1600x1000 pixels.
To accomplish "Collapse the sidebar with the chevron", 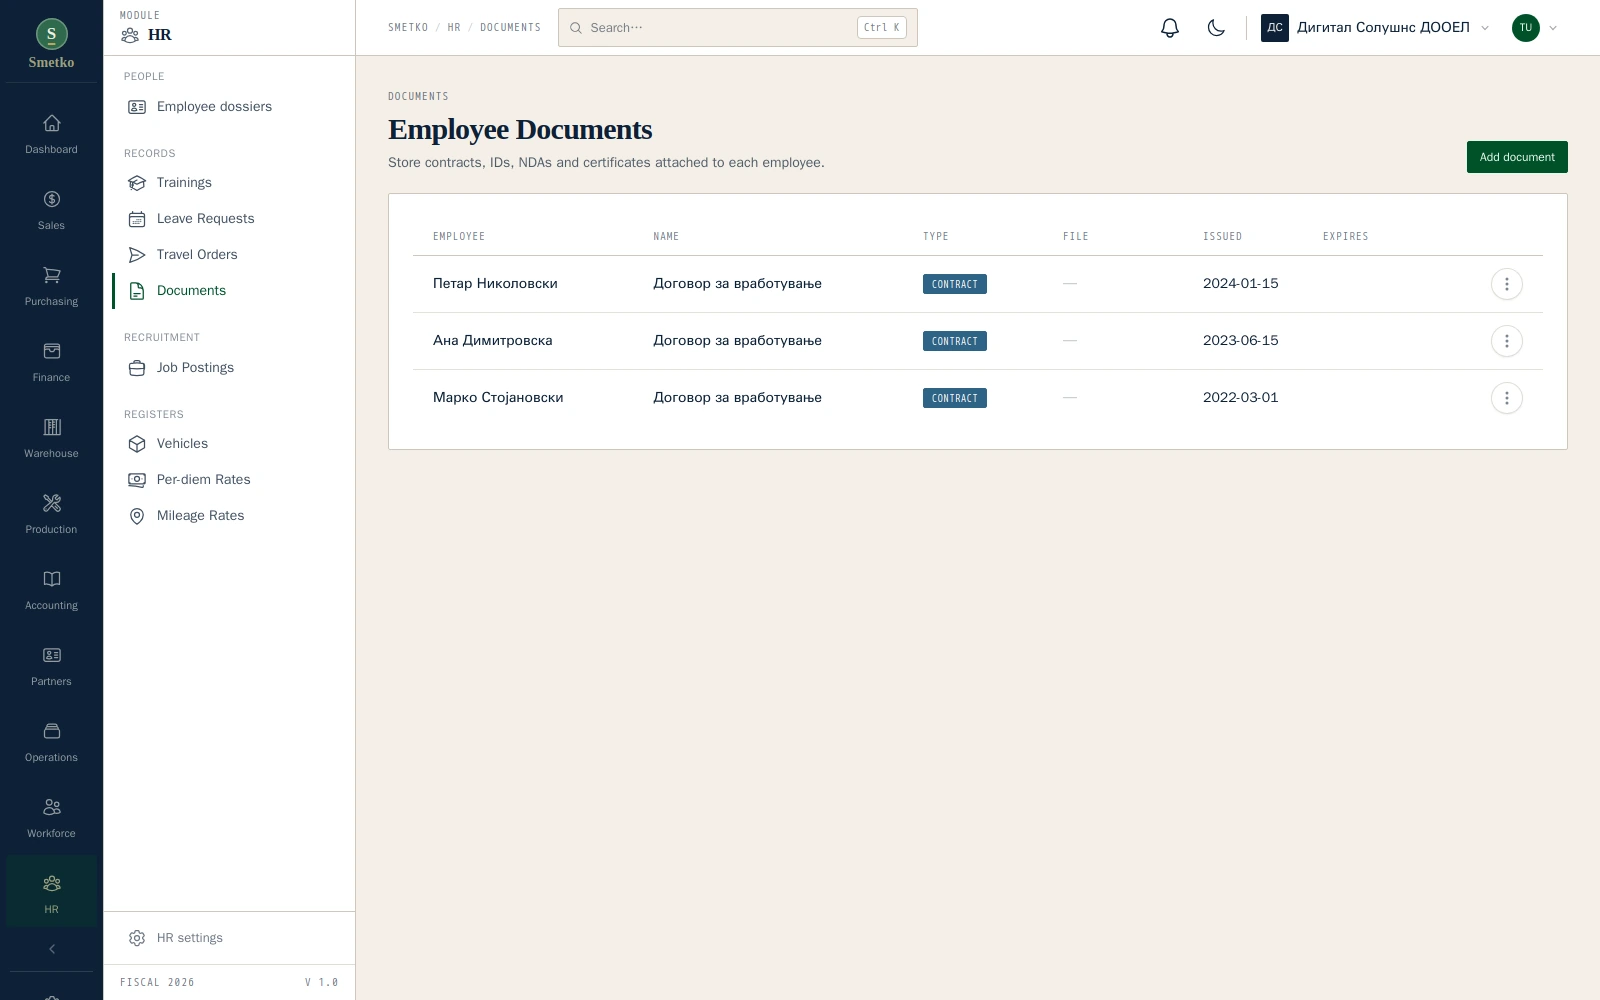I will [x=51, y=949].
